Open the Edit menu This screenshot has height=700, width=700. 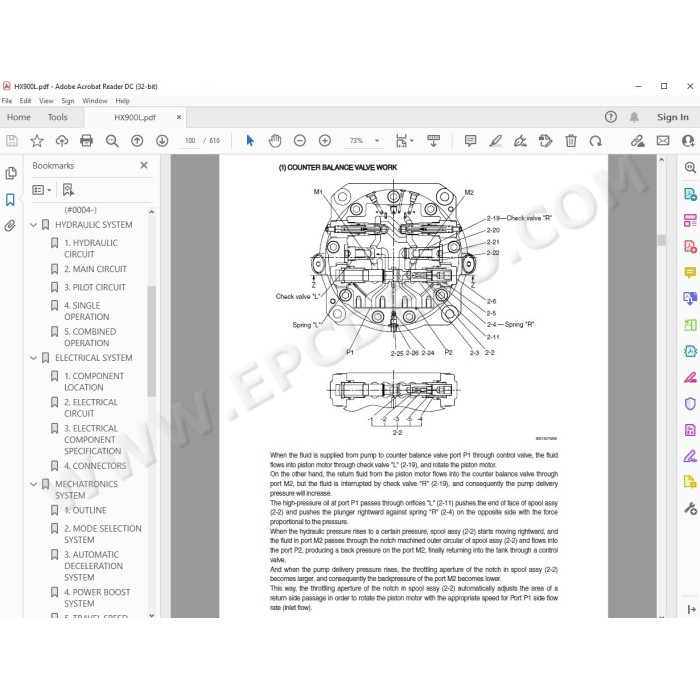[x=25, y=101]
